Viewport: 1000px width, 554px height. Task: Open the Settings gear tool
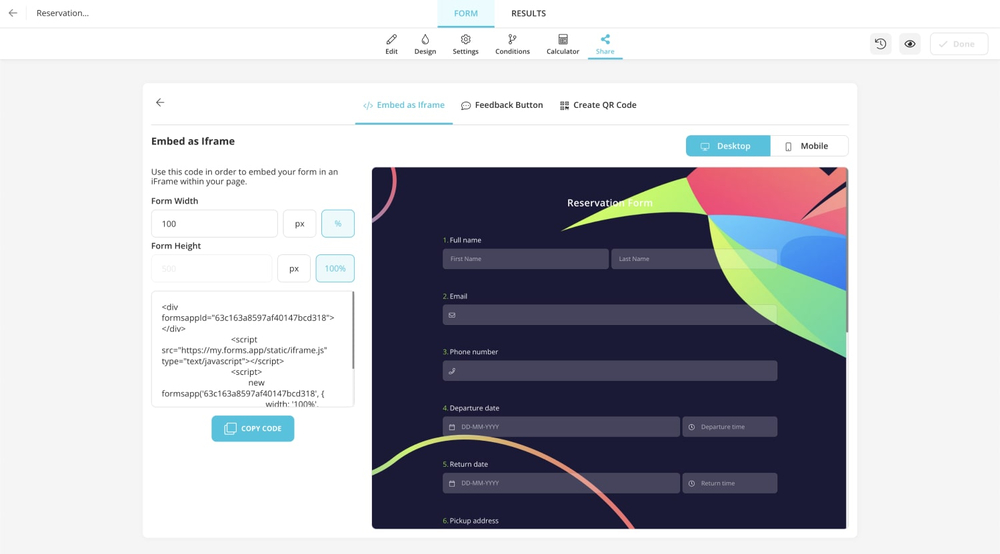tap(465, 44)
